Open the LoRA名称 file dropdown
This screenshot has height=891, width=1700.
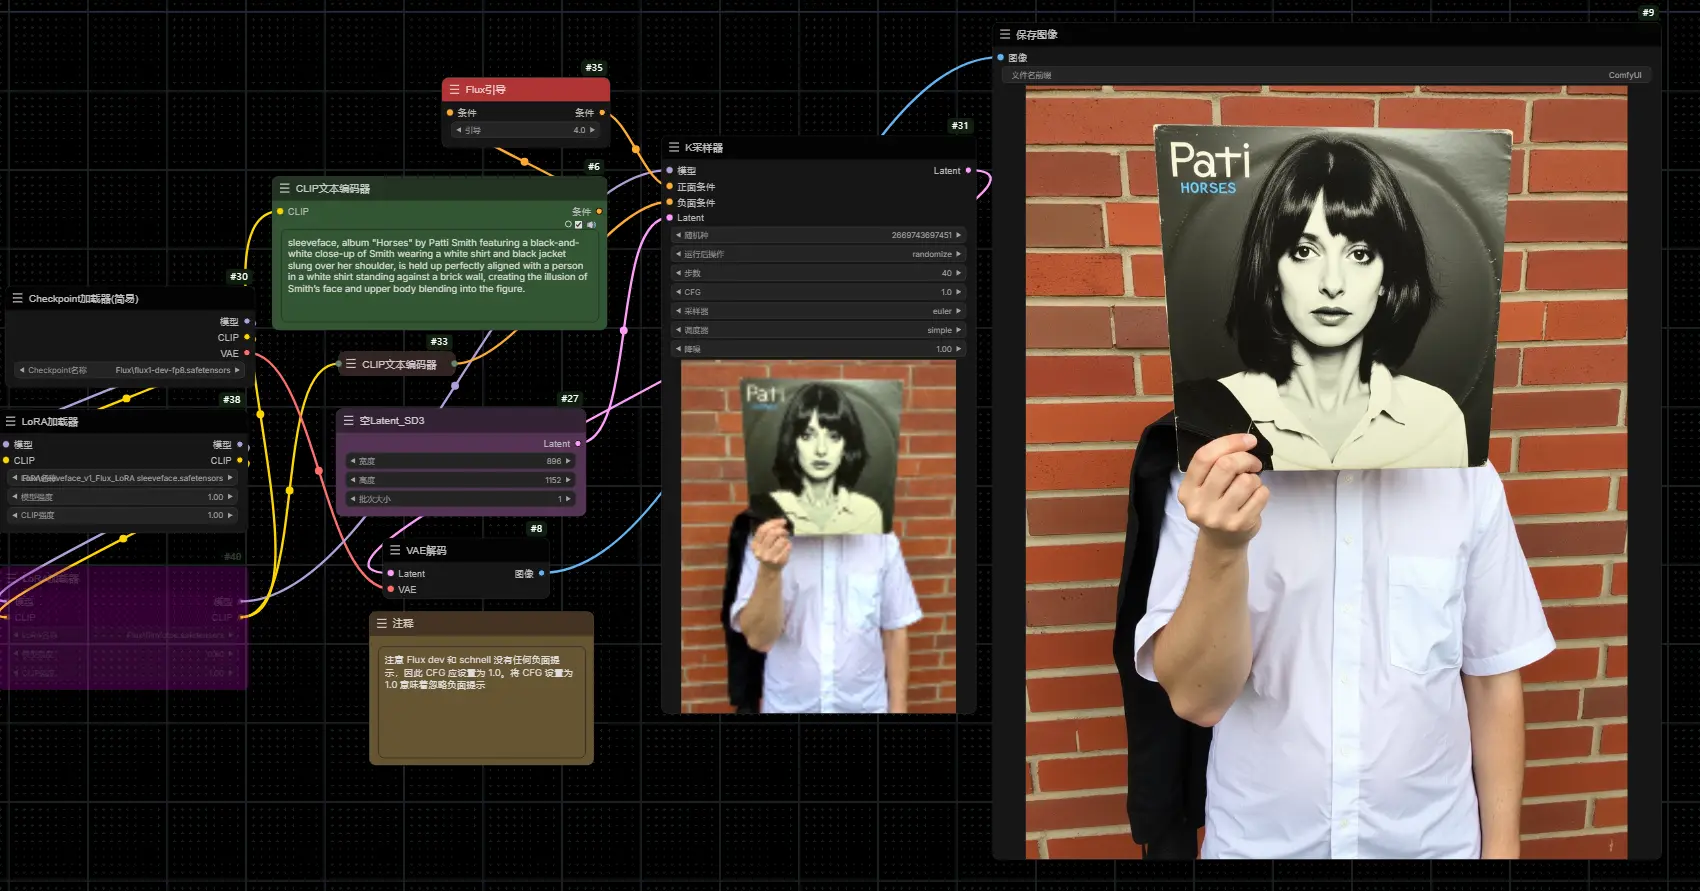click(x=122, y=478)
